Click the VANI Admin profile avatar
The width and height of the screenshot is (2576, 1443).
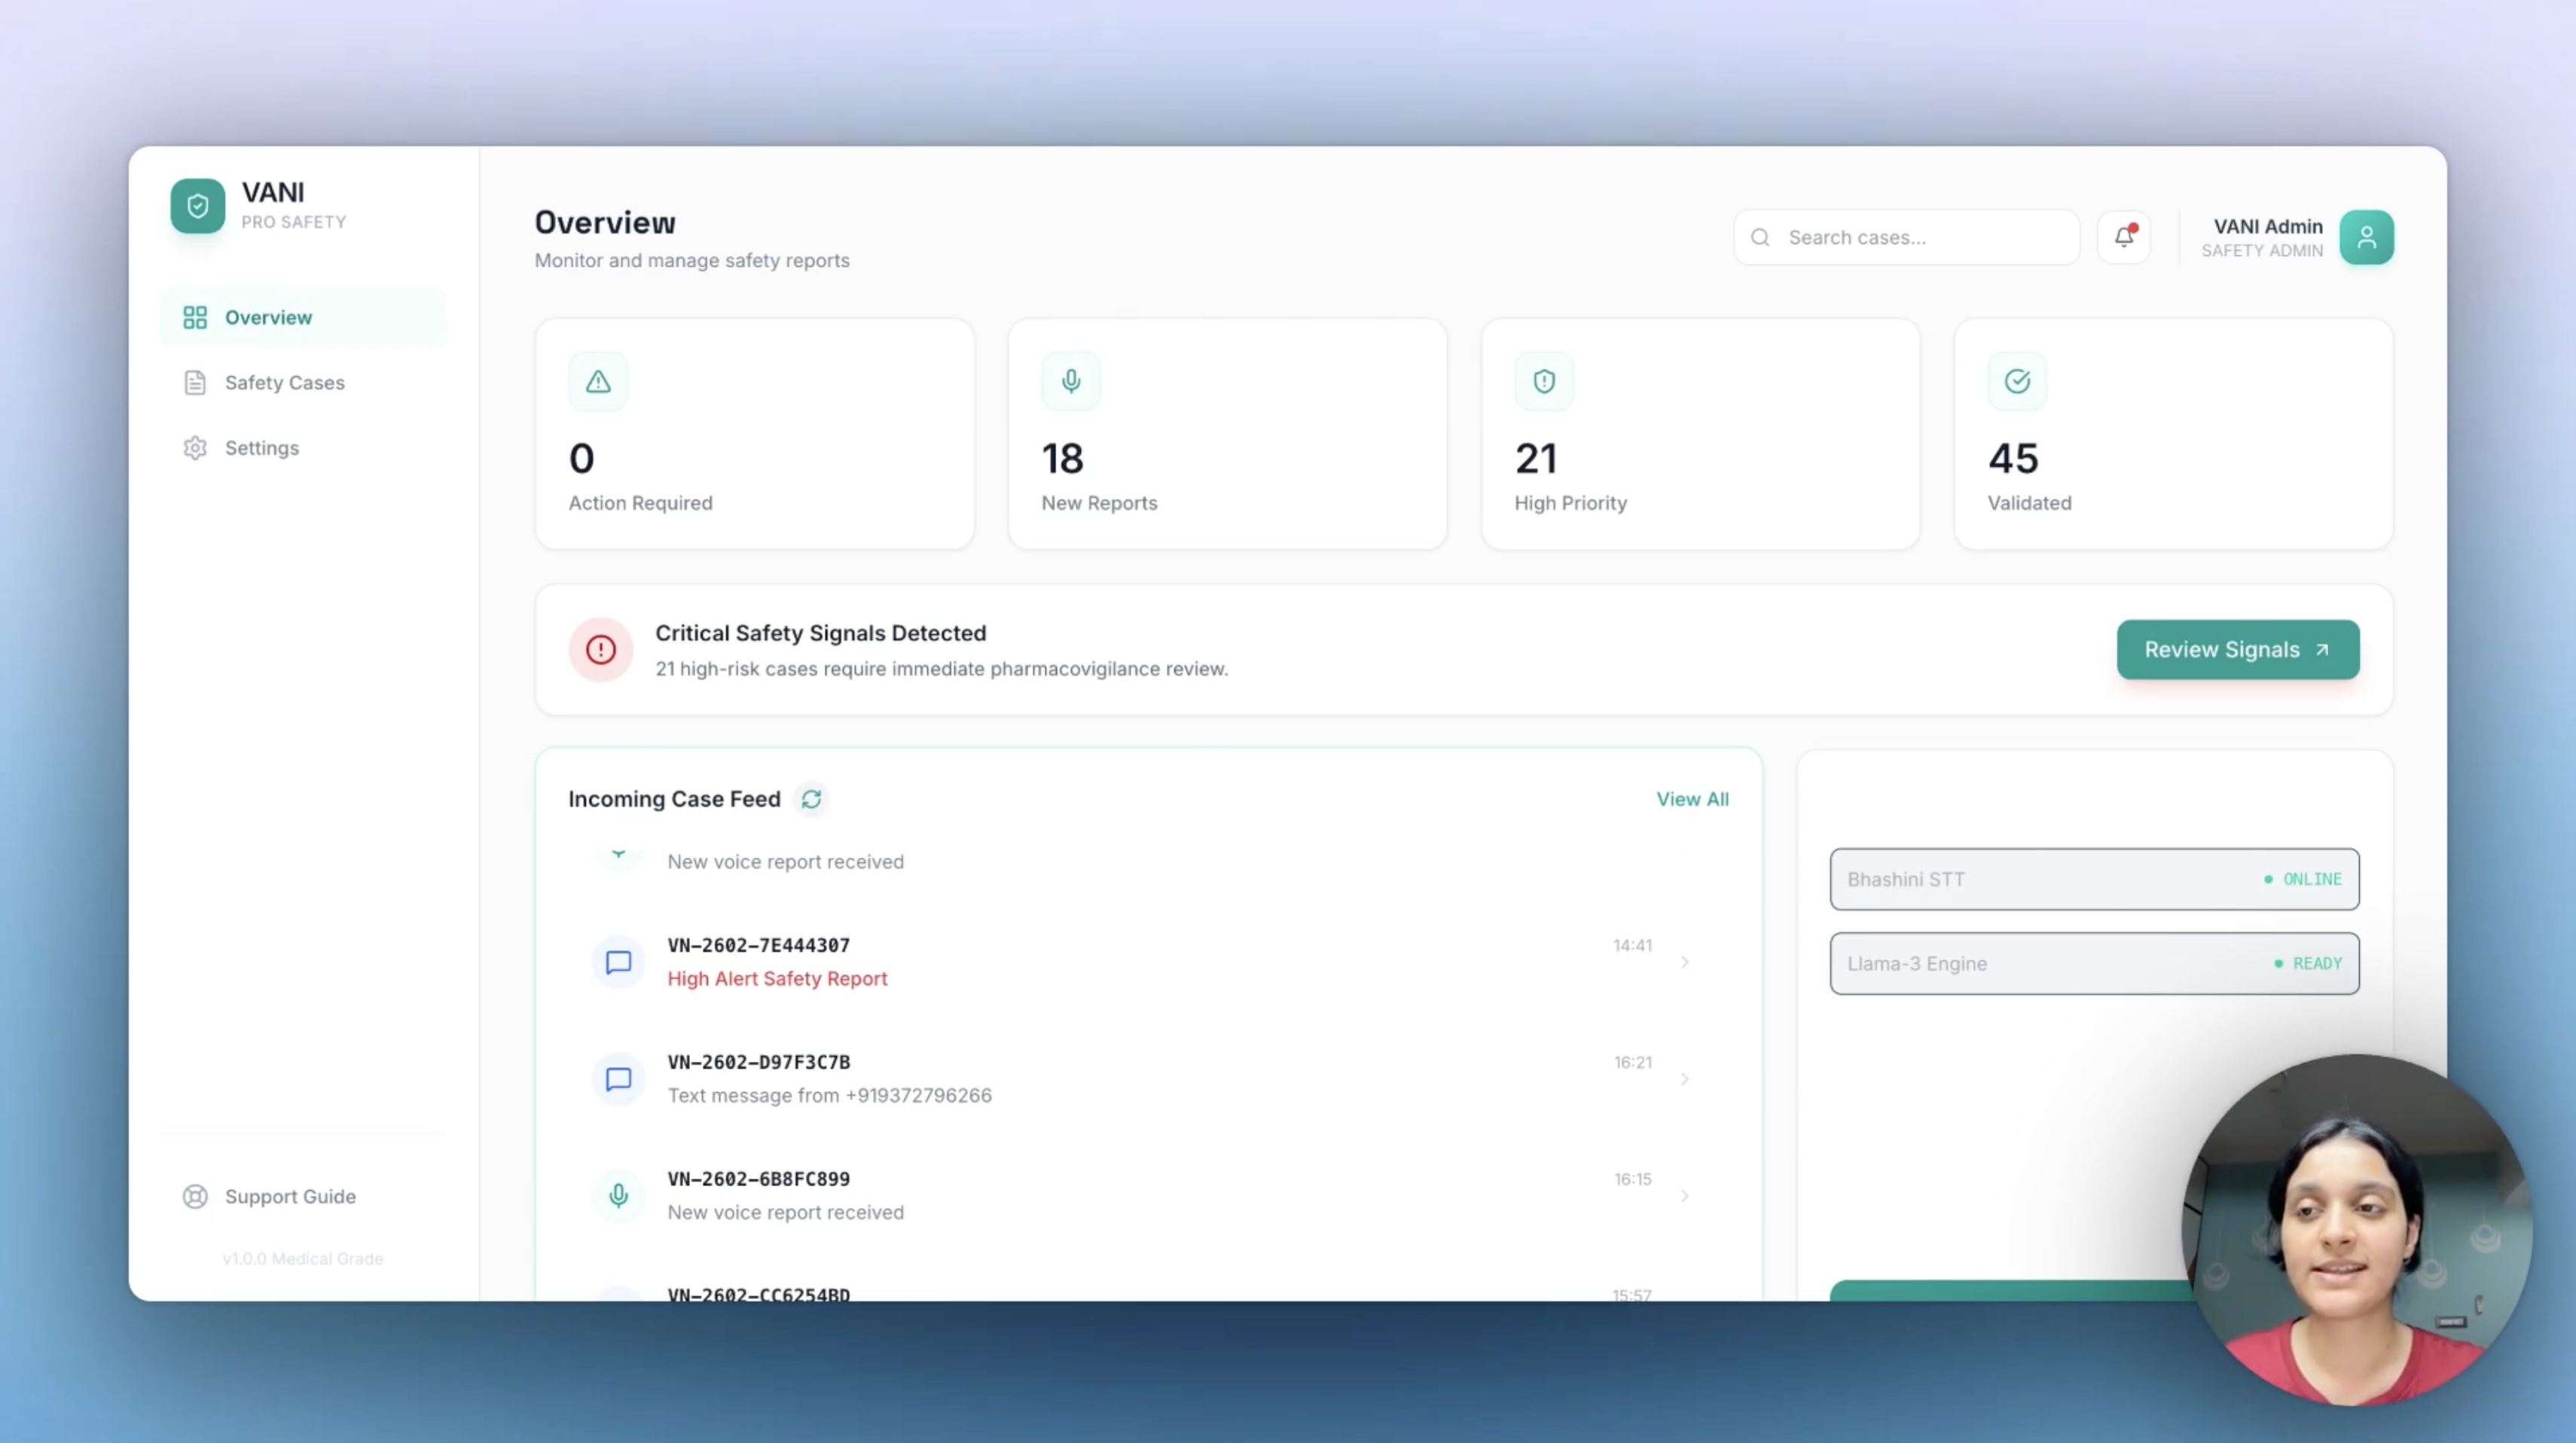pos(2366,237)
